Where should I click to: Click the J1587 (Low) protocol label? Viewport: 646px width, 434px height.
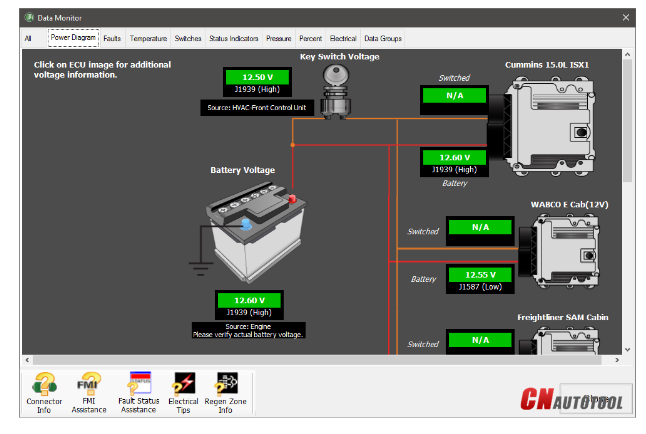point(480,287)
